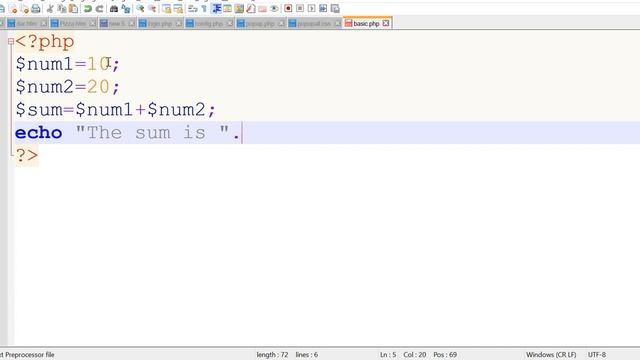Close the new 5 tab
640x360 pixels.
131,24
